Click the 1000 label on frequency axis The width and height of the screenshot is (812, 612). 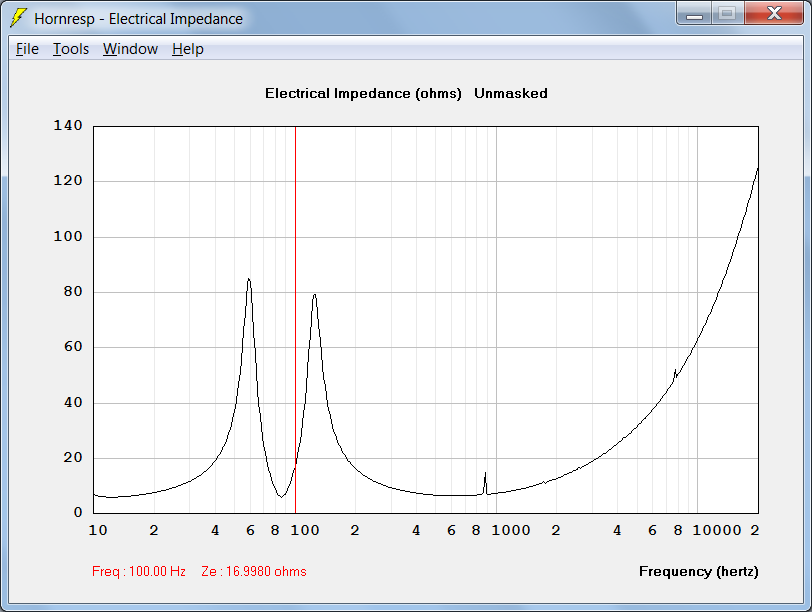[x=511, y=530]
